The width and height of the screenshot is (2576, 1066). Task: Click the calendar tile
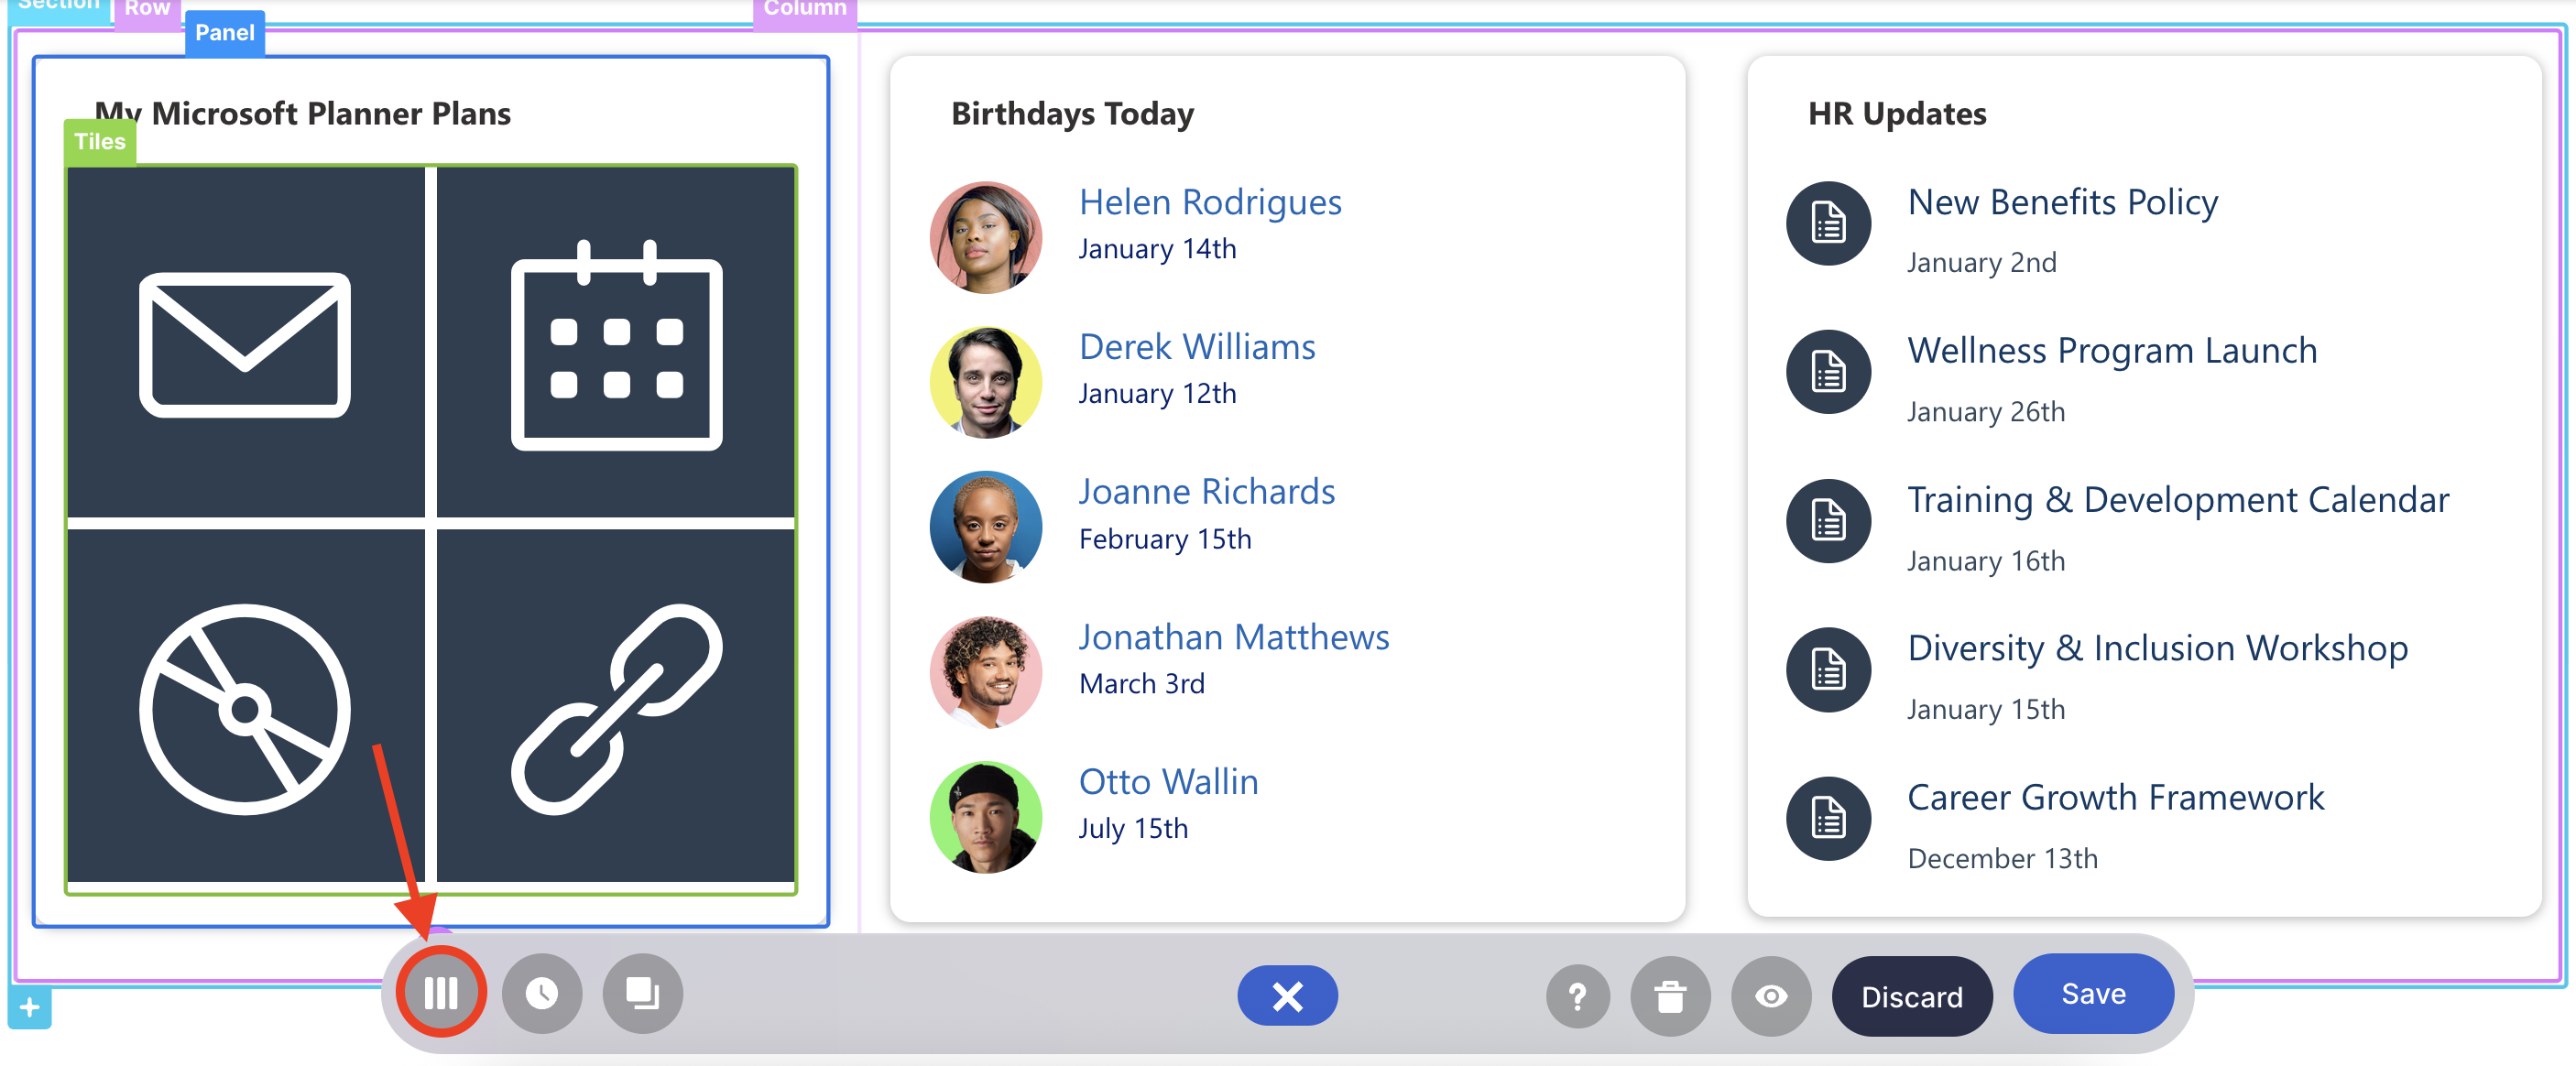point(616,343)
